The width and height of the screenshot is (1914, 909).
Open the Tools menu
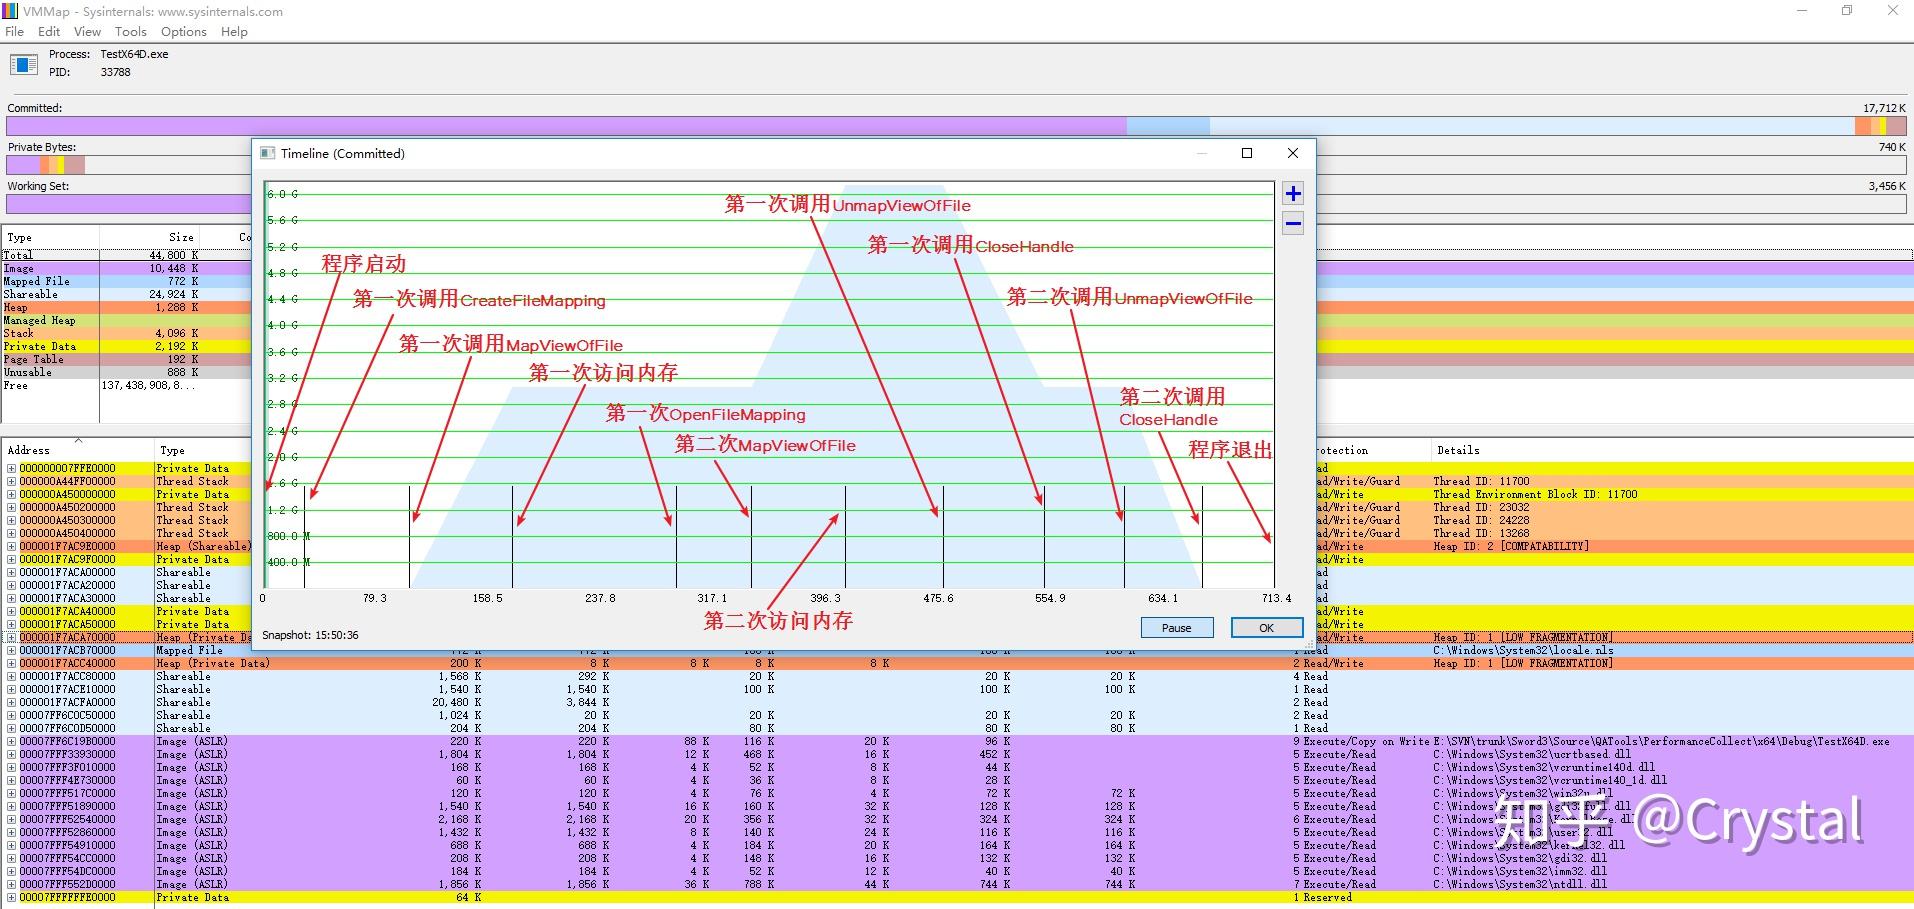coord(130,32)
